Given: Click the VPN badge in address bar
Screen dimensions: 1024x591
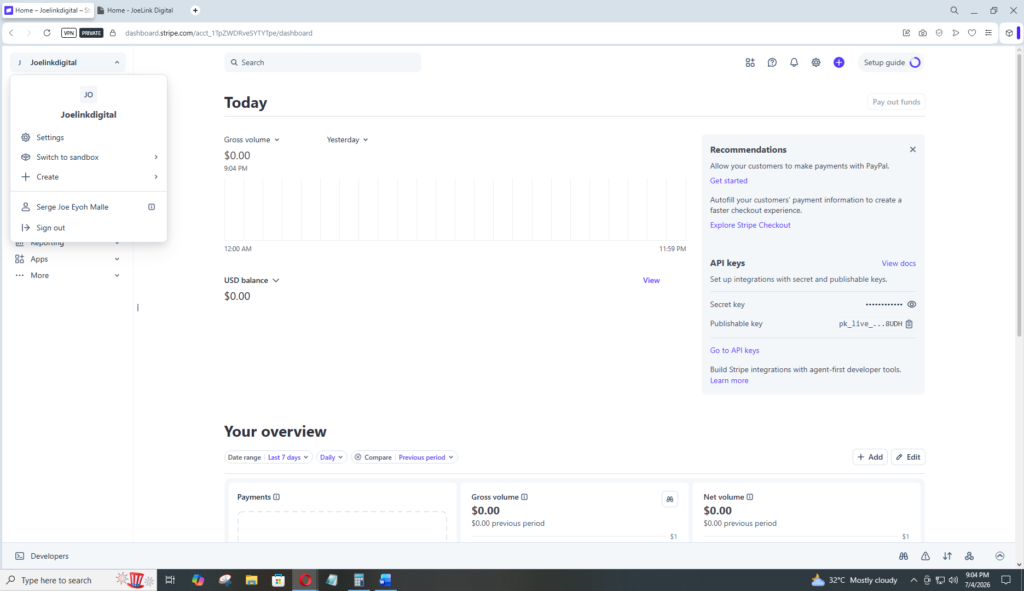Looking at the screenshot, I should [x=69, y=33].
